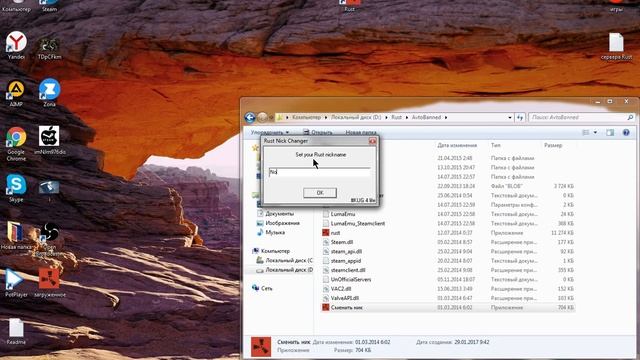Change the view with the views icon

586,133
